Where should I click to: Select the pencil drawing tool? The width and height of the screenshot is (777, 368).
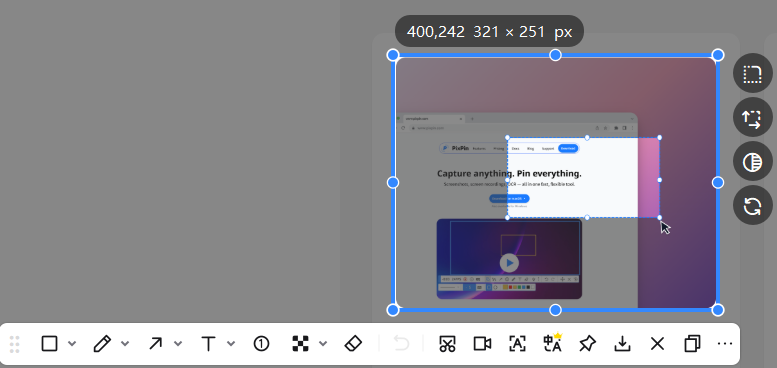[102, 343]
